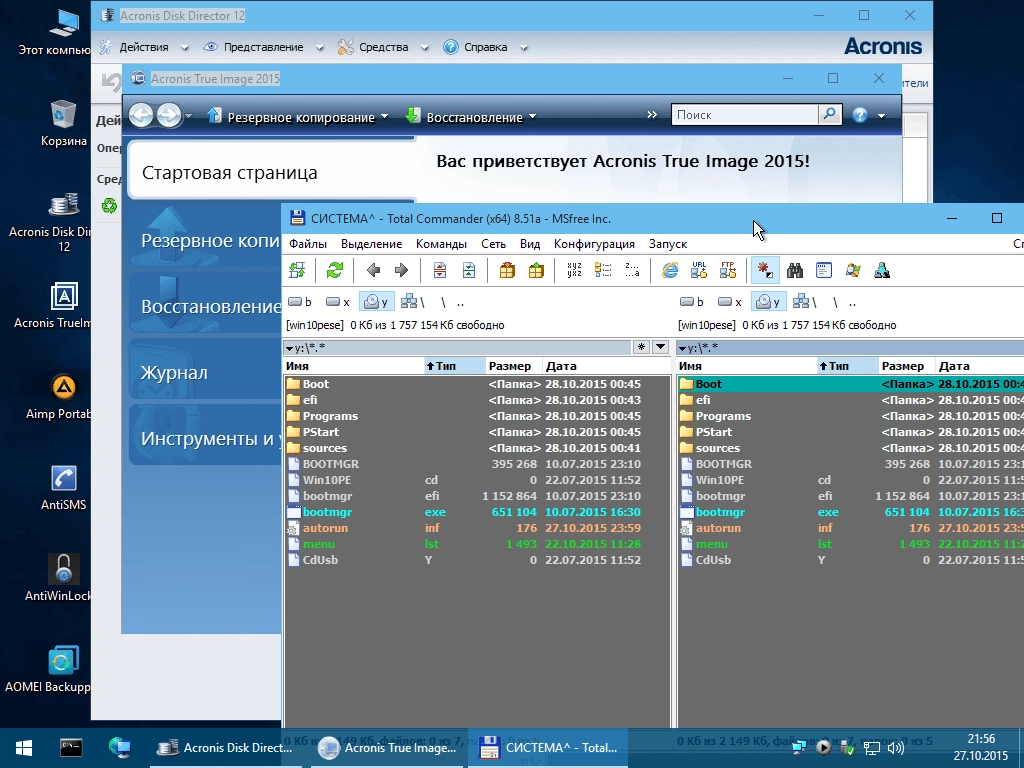Click the Internet Explorer icon in toolbar
The height and width of the screenshot is (768, 1024).
click(670, 270)
